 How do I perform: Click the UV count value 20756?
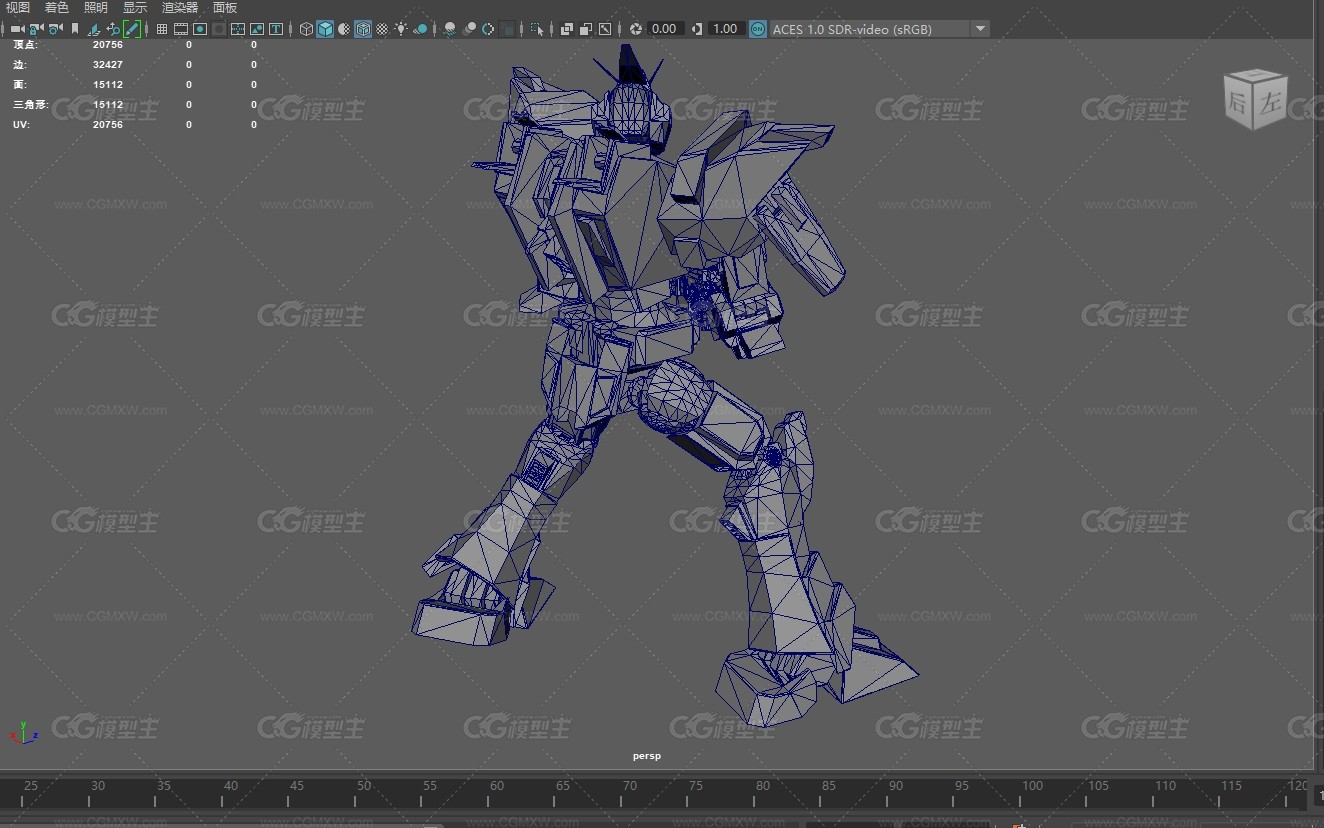(x=108, y=125)
